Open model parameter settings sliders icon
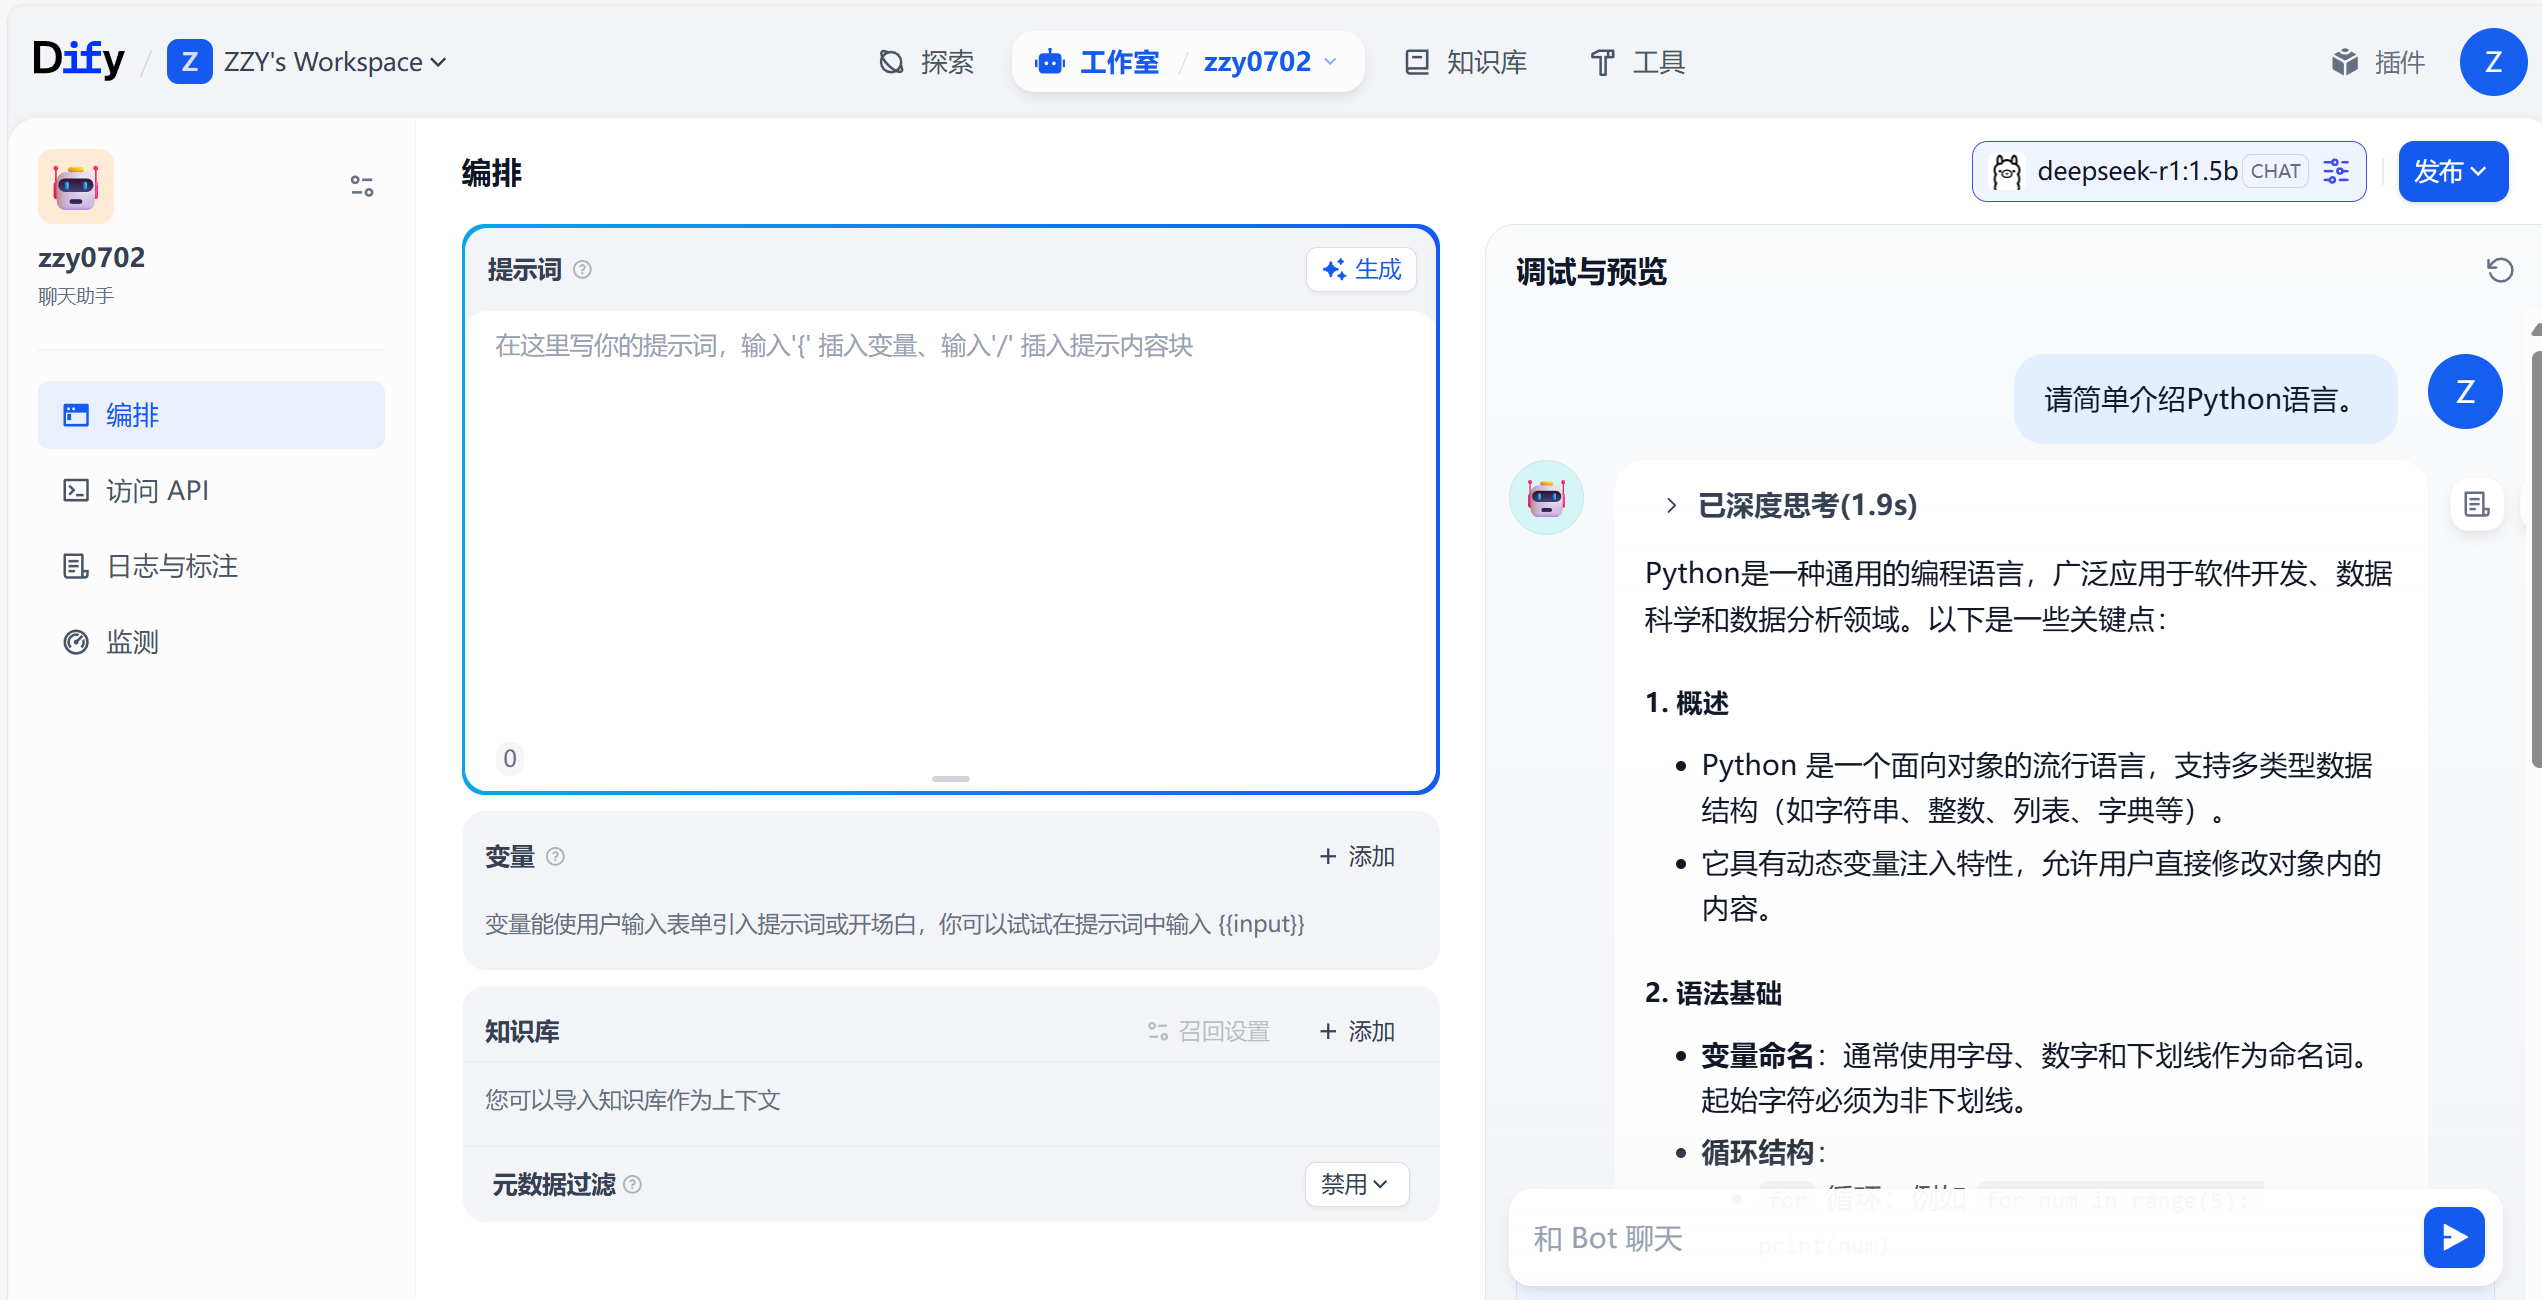 (2336, 171)
